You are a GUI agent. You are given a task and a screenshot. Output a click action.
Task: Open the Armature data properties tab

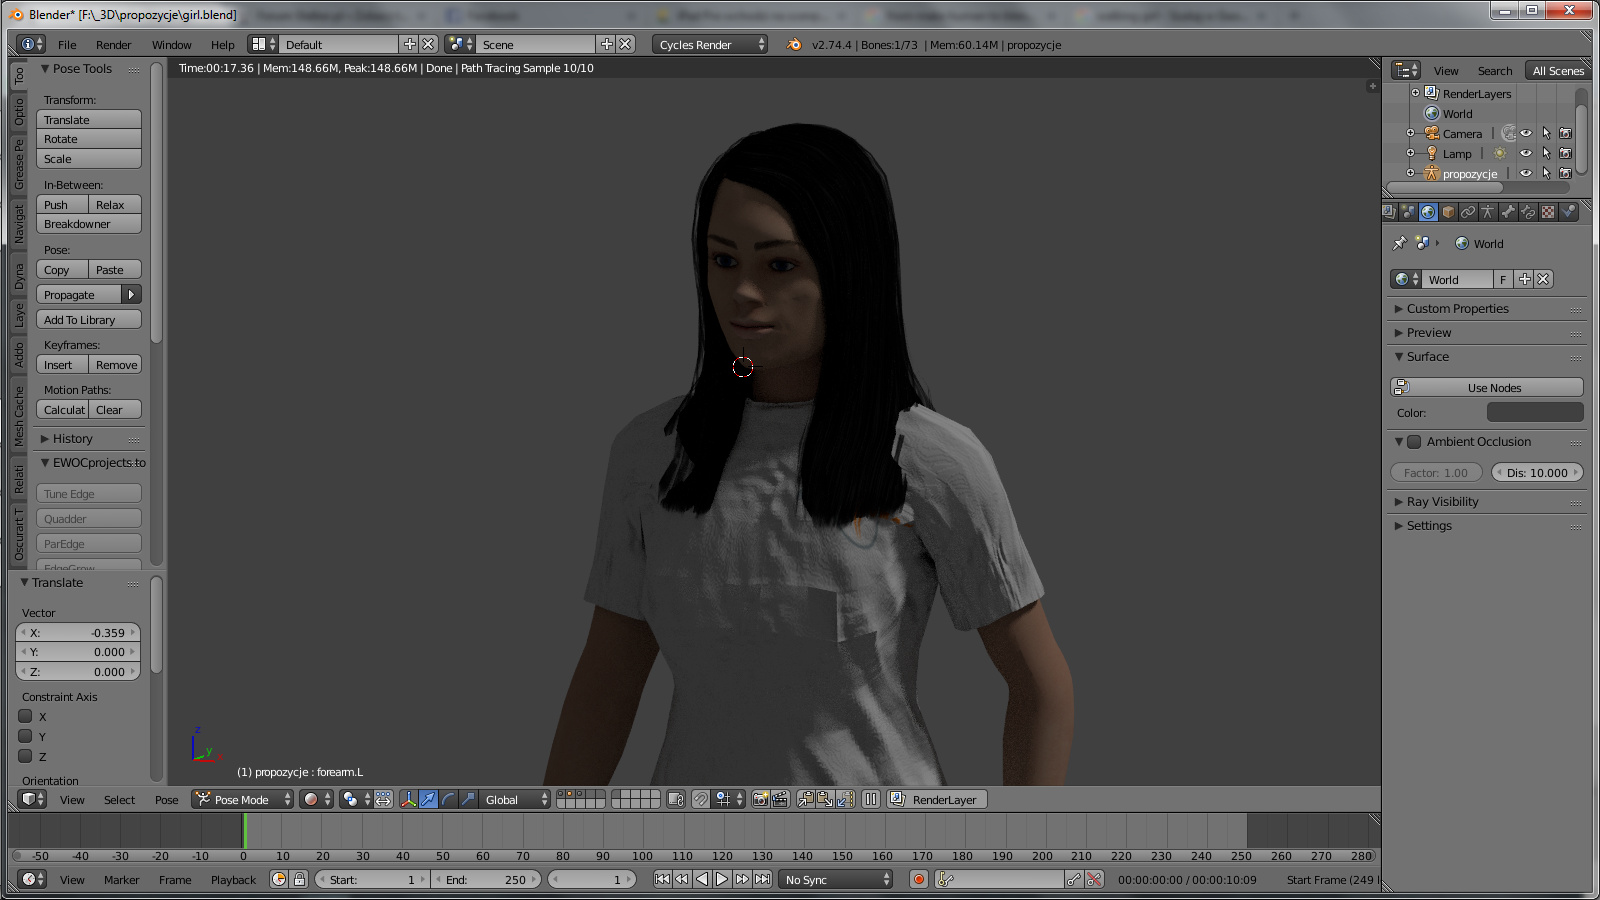(1488, 212)
